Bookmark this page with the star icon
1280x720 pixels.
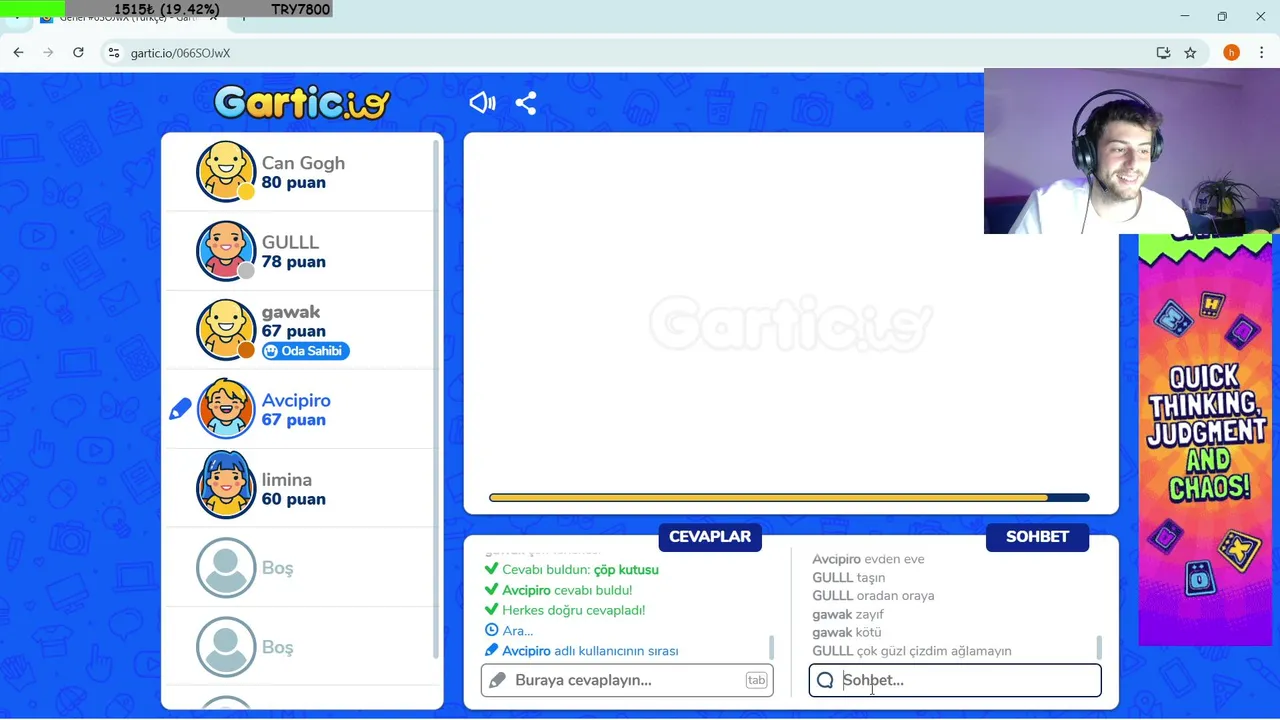(x=1190, y=53)
